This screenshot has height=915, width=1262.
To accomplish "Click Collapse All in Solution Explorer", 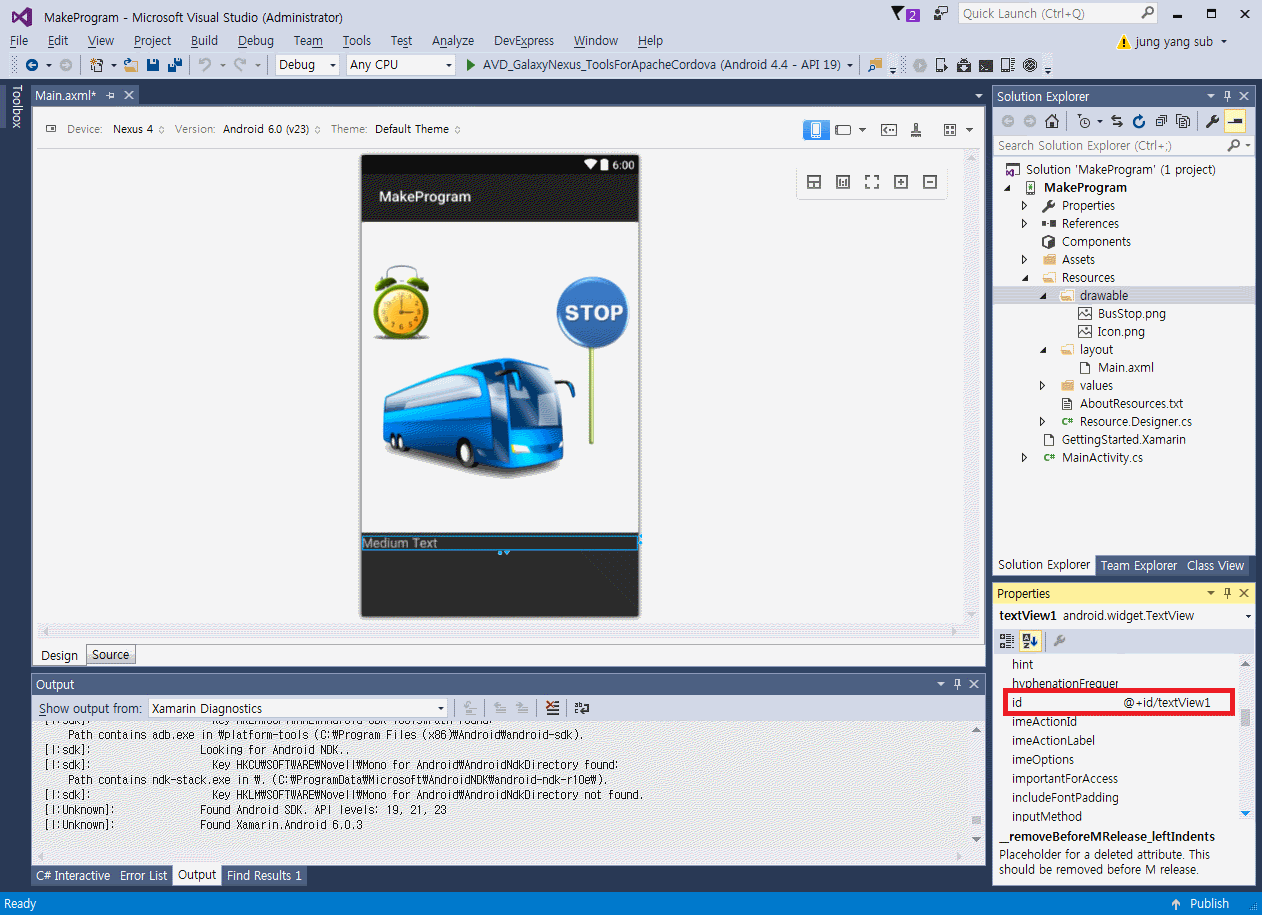I will point(1161,121).
